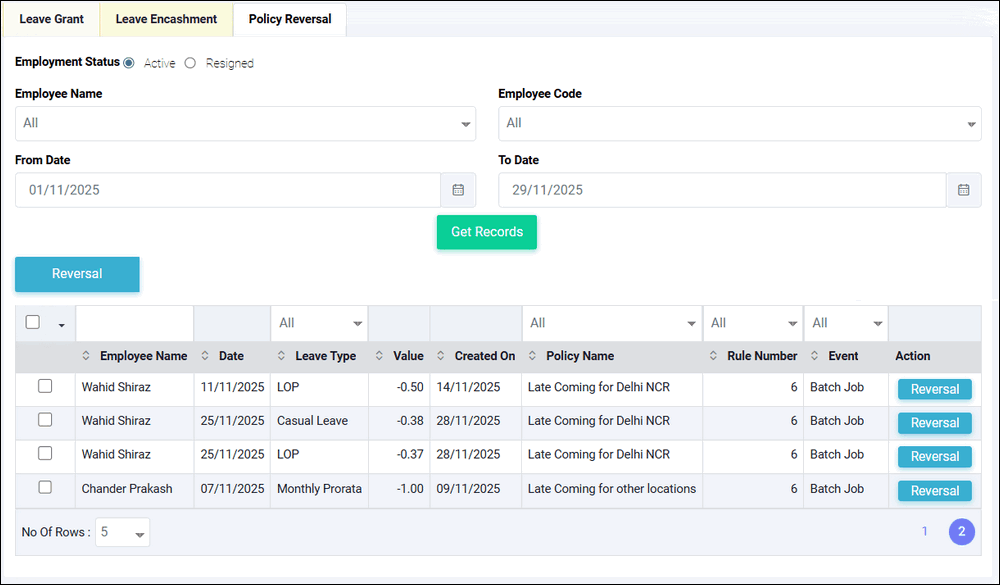Tick the select-all checkbox in table header
This screenshot has height=585, width=1000.
point(33,322)
